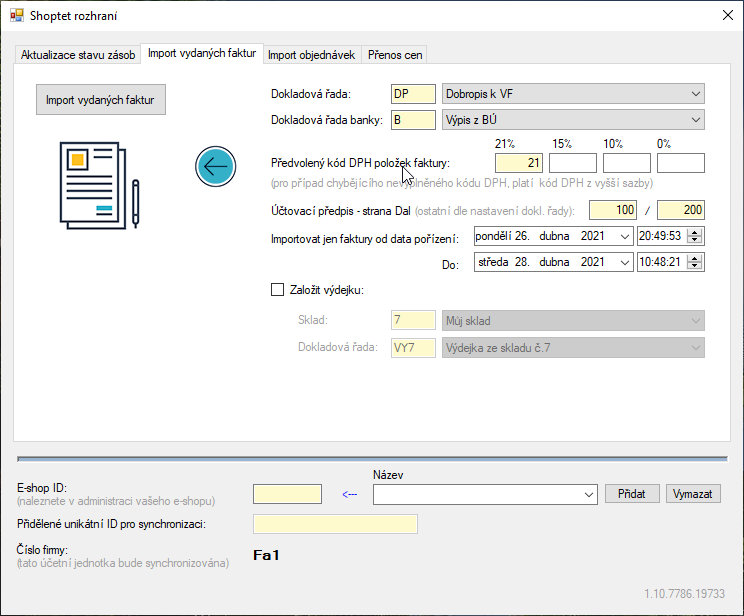The height and width of the screenshot is (616, 744).
Task: Close the Shoptet rozhraní window
Action: click(x=727, y=15)
